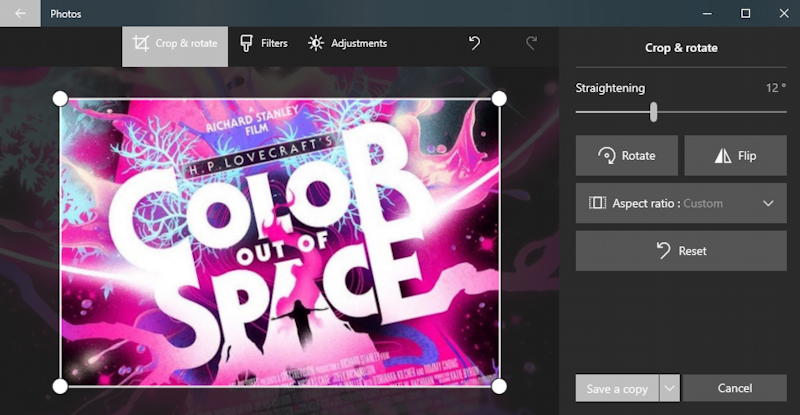The image size is (800, 415).
Task: Minimize the Photos window
Action: (707, 13)
